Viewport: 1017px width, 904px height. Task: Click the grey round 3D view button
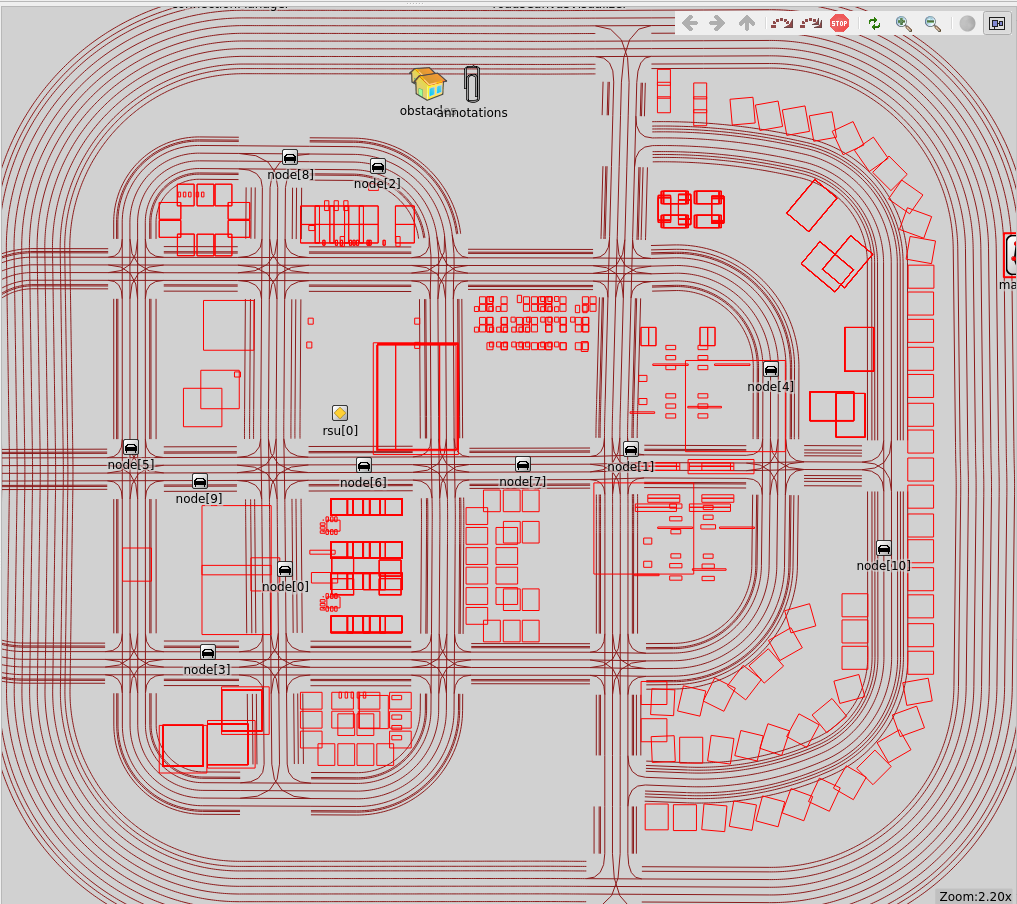[967, 24]
